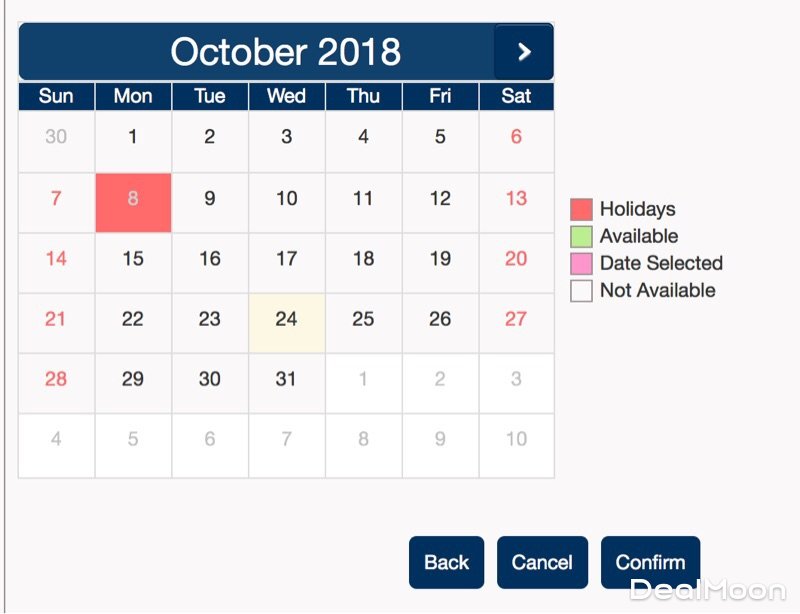Confirm the date selection
Viewport: 800px width, 614px height.
tap(650, 562)
